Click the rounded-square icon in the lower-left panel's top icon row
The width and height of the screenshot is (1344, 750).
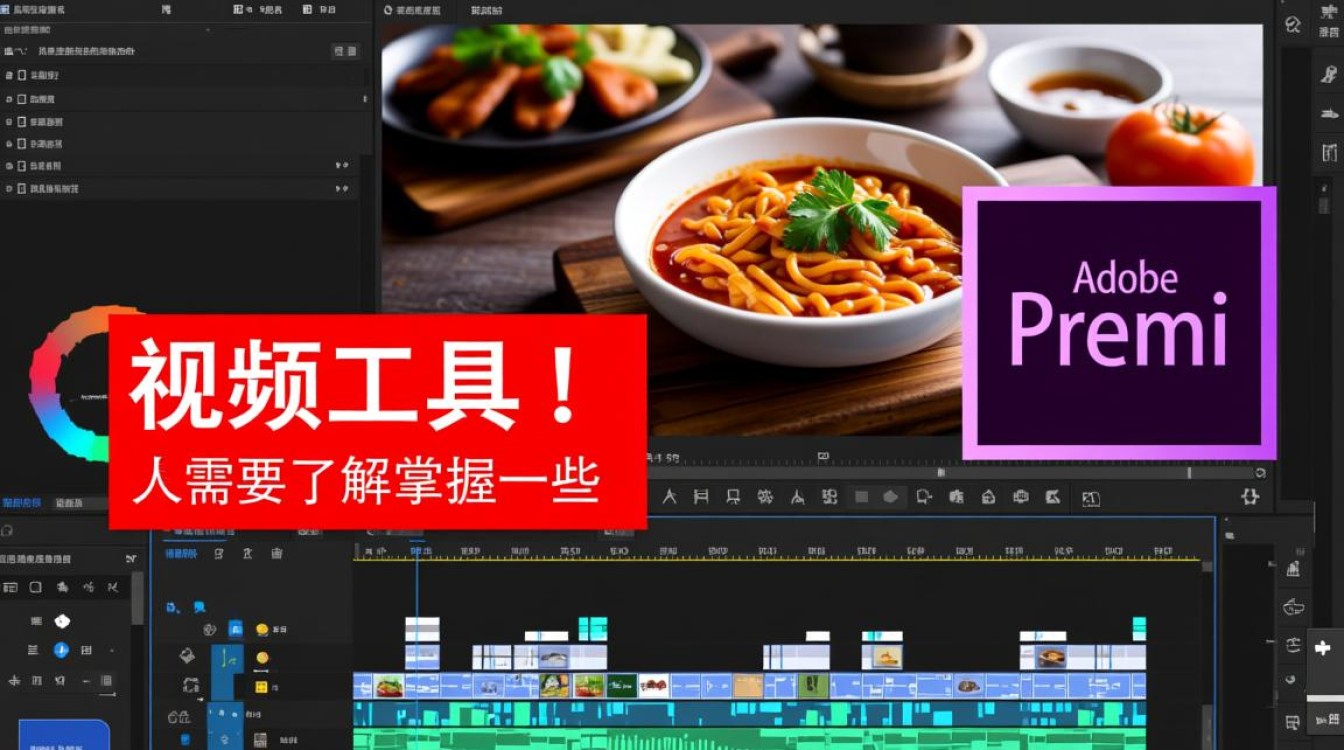[35, 587]
